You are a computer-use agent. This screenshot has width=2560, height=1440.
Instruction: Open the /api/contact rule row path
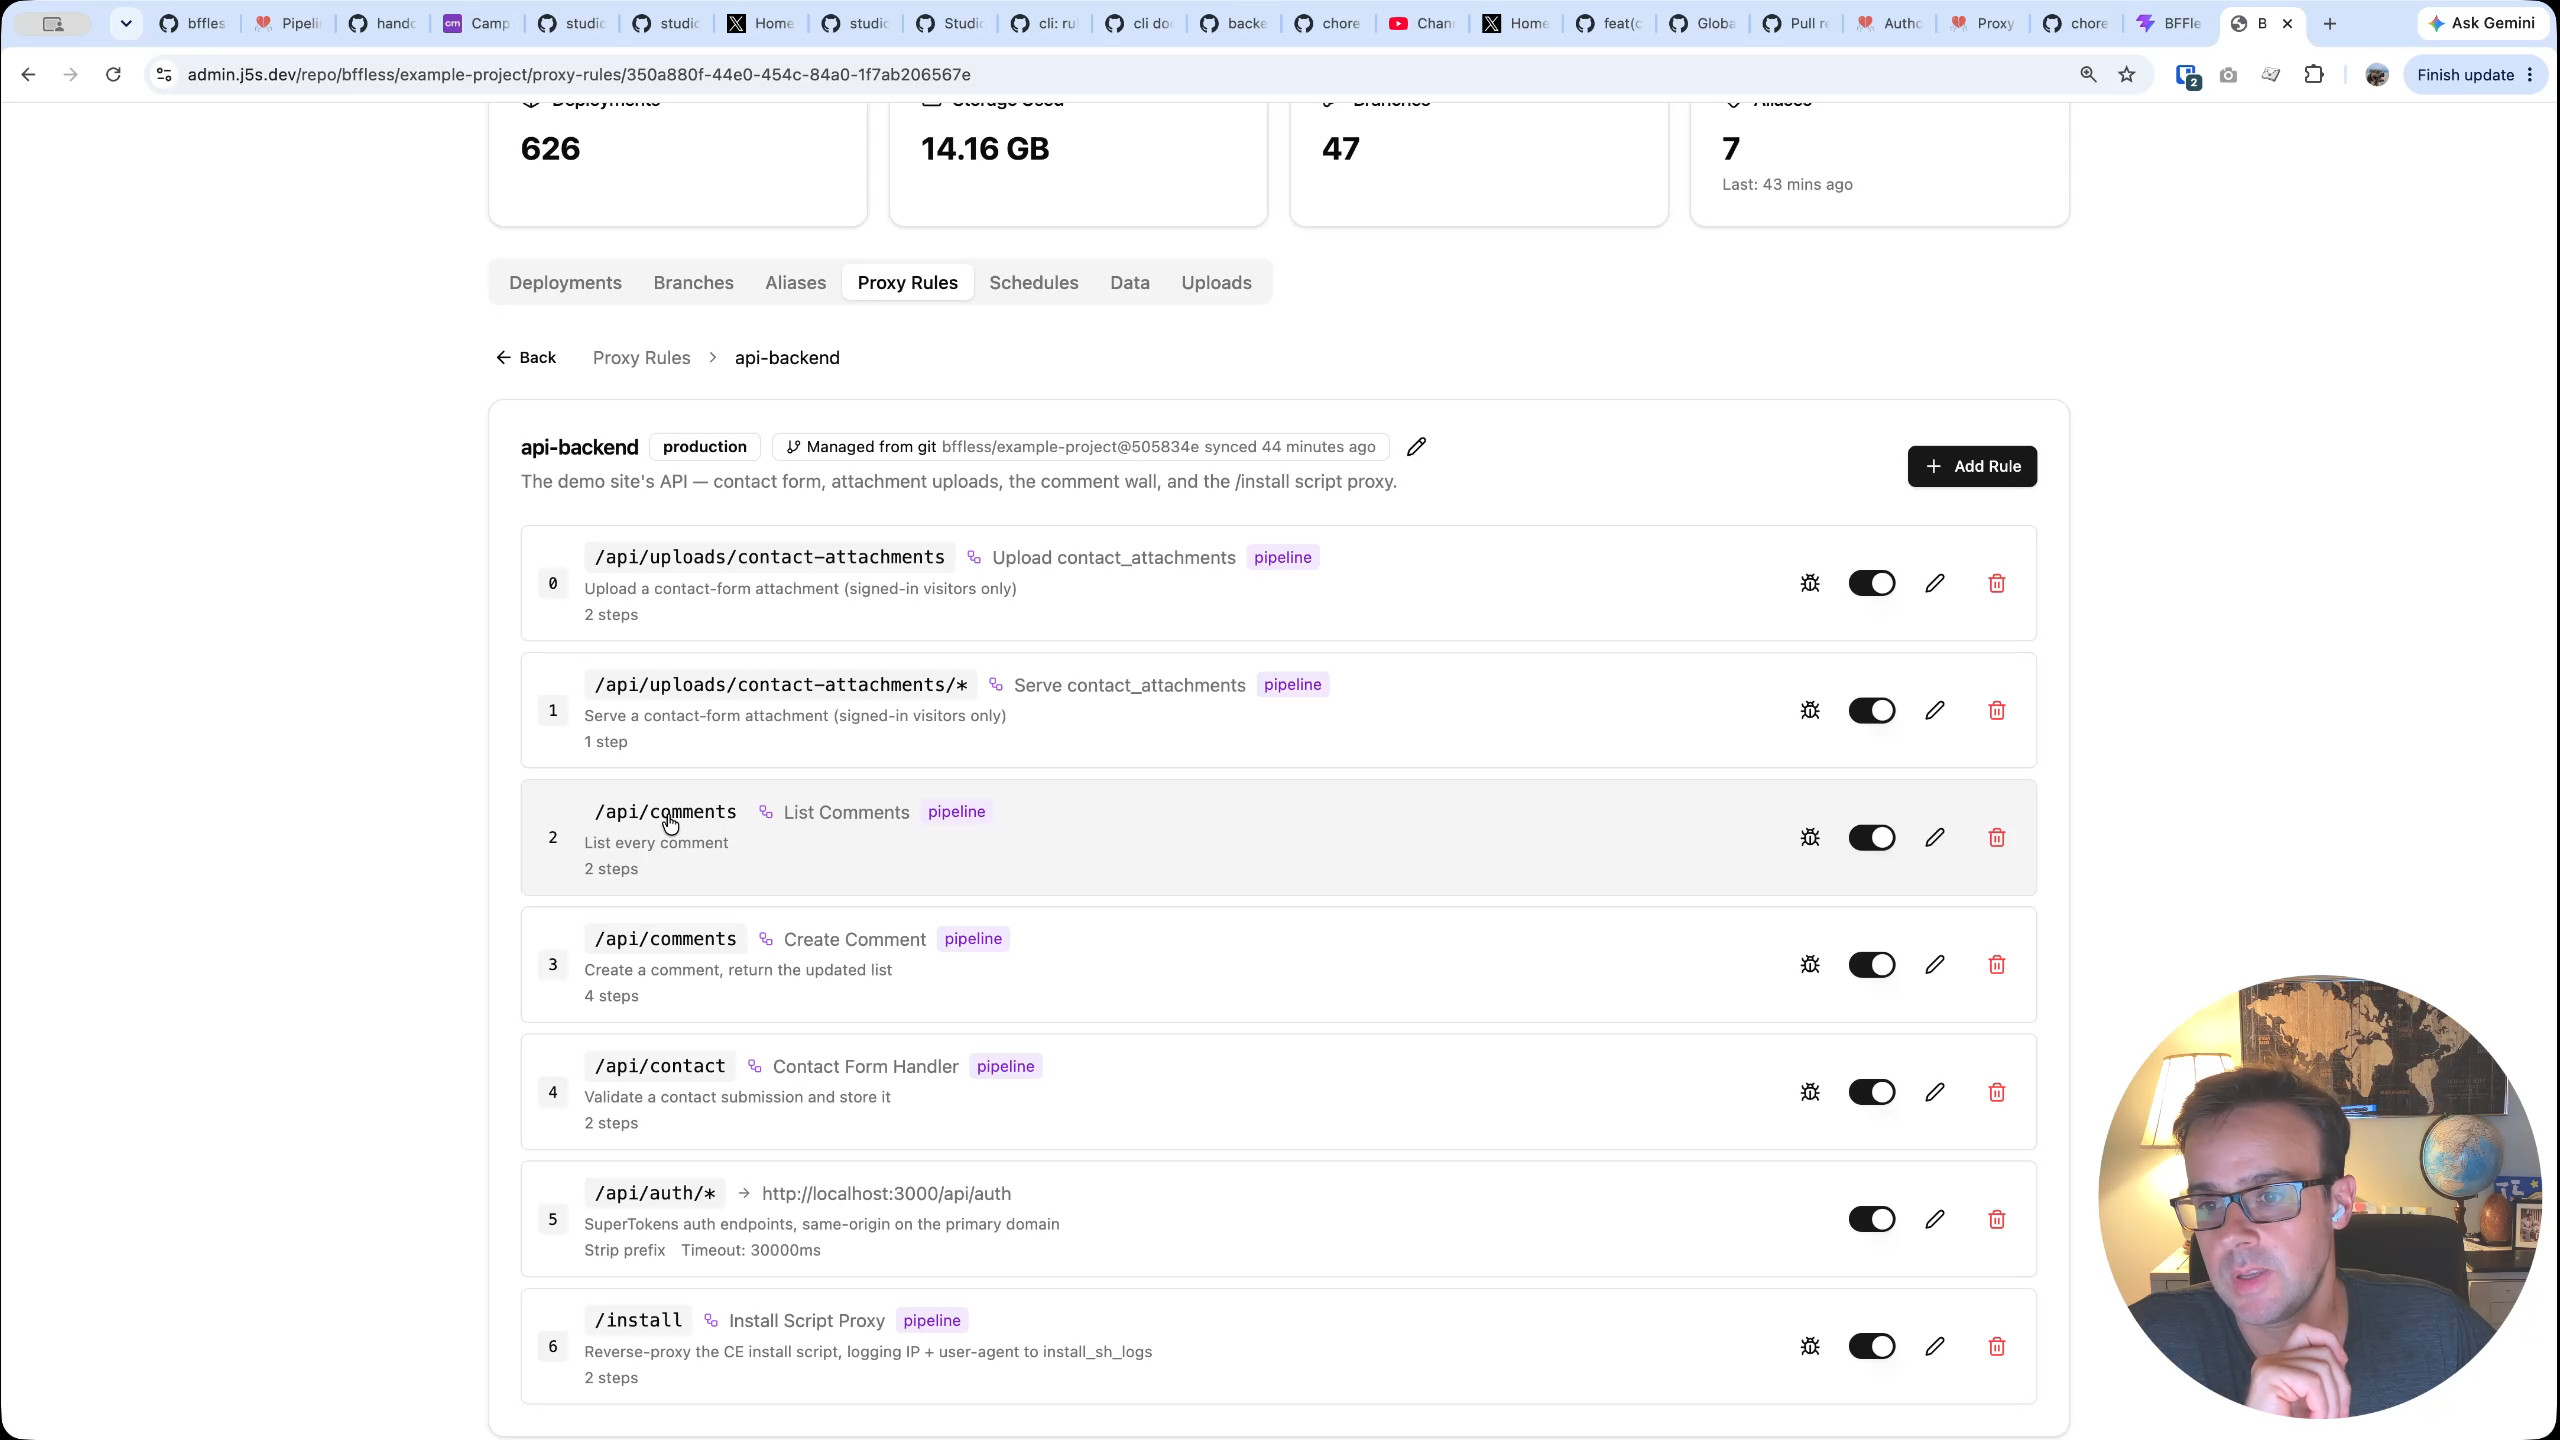point(660,1066)
